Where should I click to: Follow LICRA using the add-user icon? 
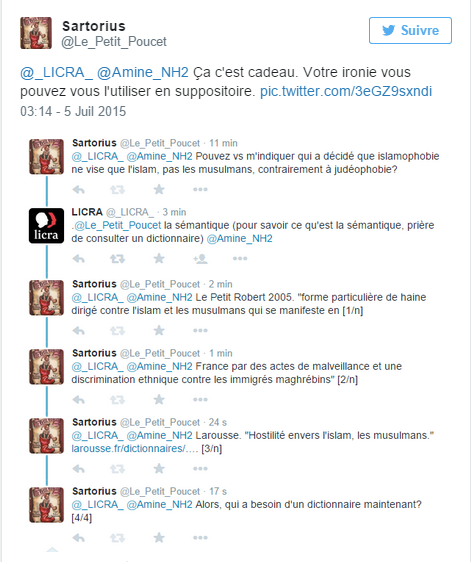click(x=200, y=258)
